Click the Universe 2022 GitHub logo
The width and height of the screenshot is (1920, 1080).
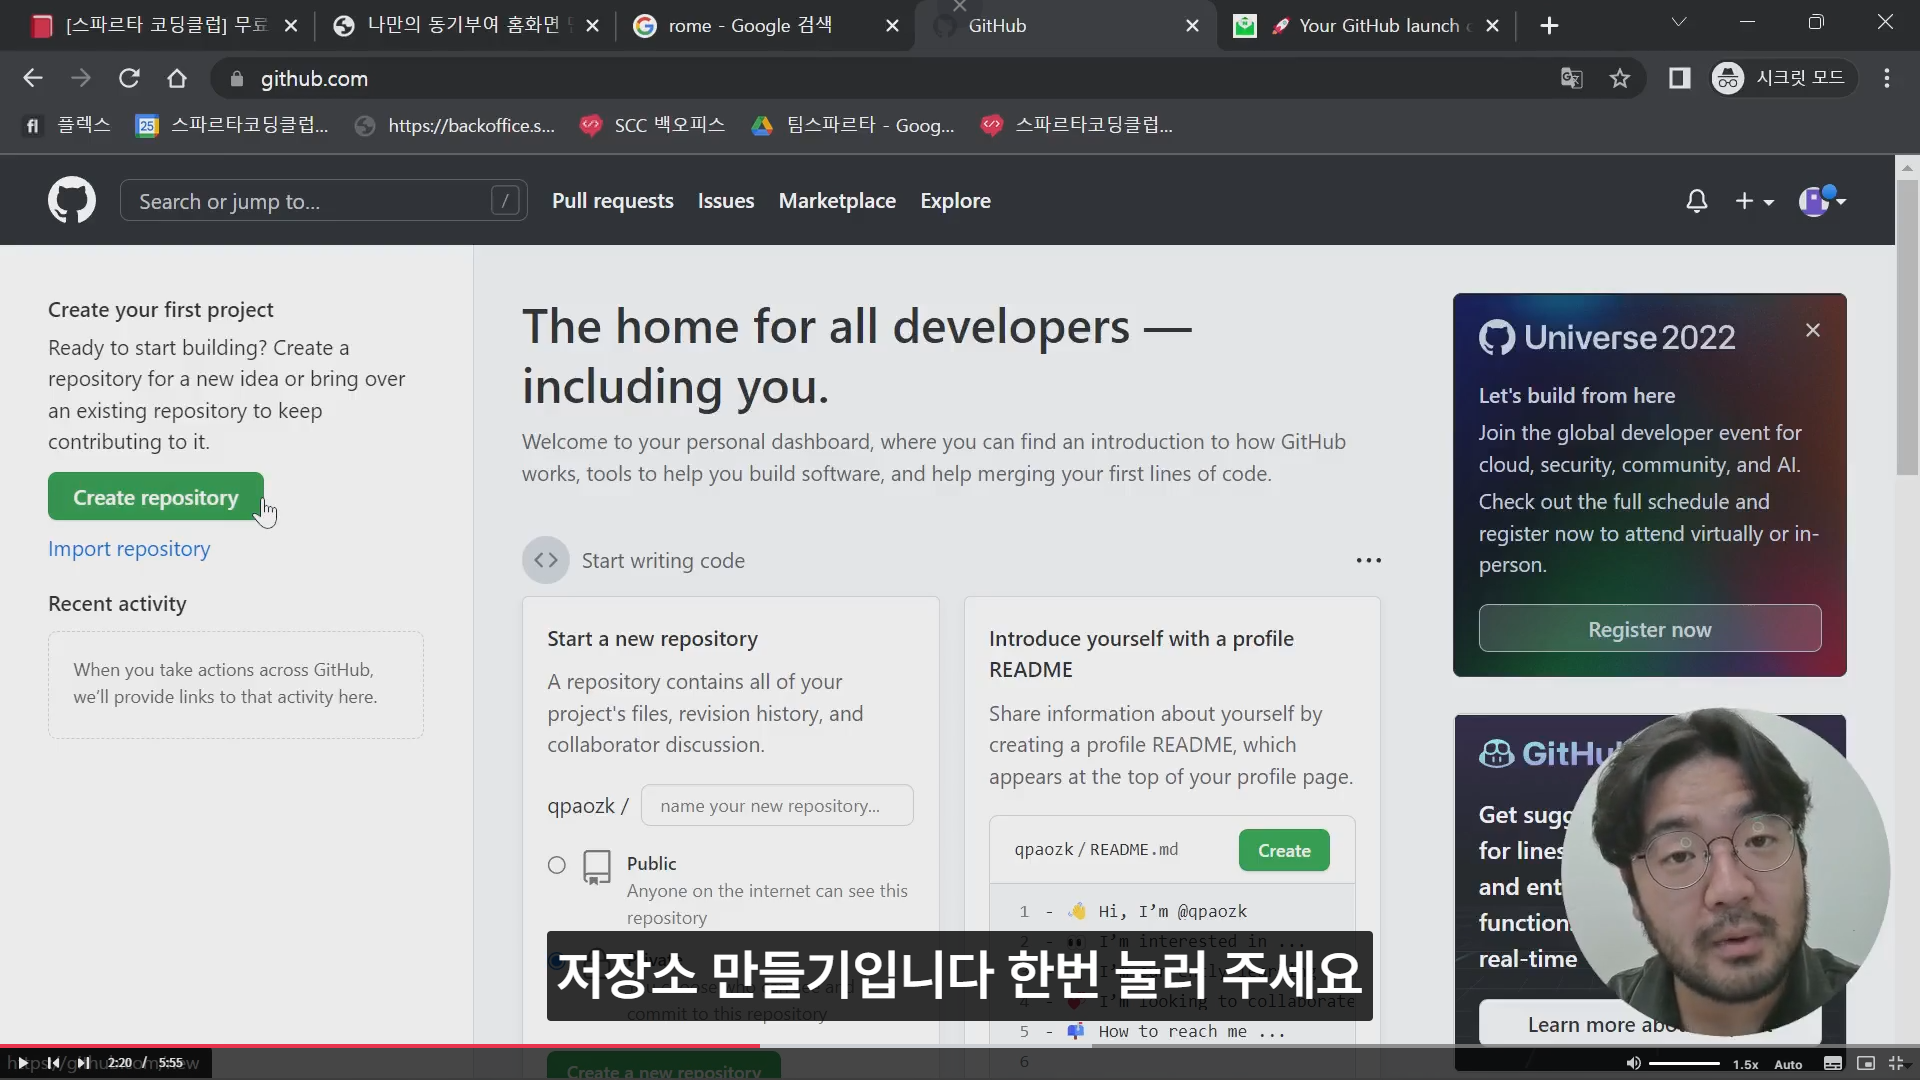click(x=1497, y=338)
